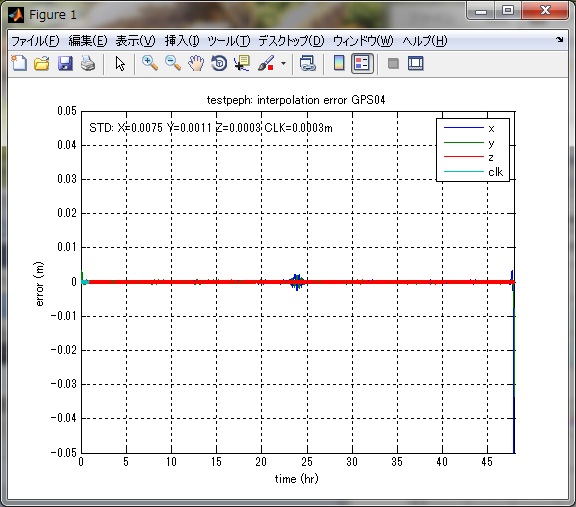Expand the Brush tool color dropdown arrow

pos(283,64)
